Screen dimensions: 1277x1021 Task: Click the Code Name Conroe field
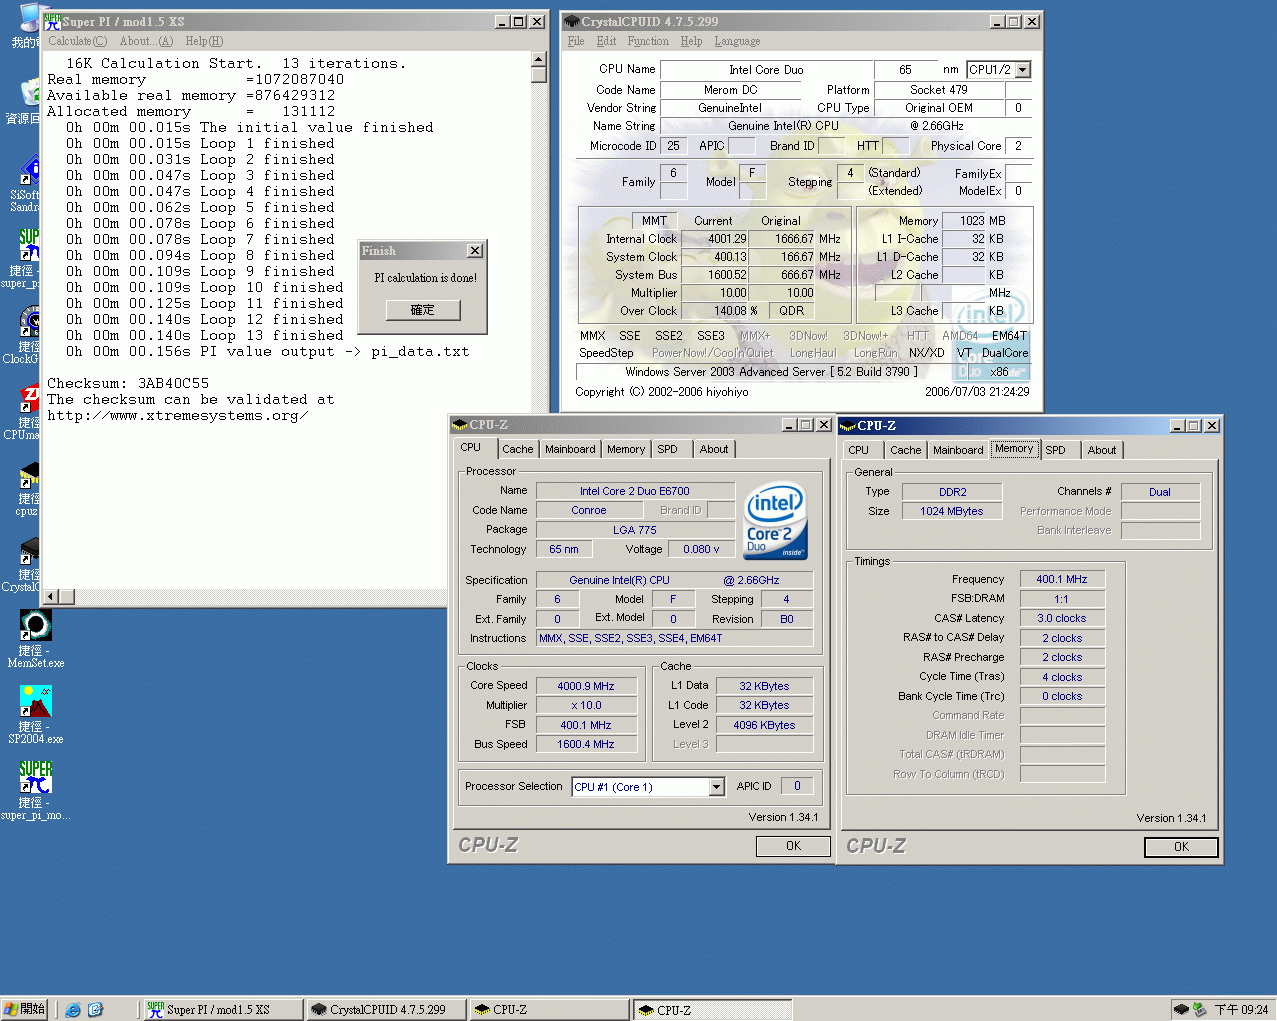589,510
